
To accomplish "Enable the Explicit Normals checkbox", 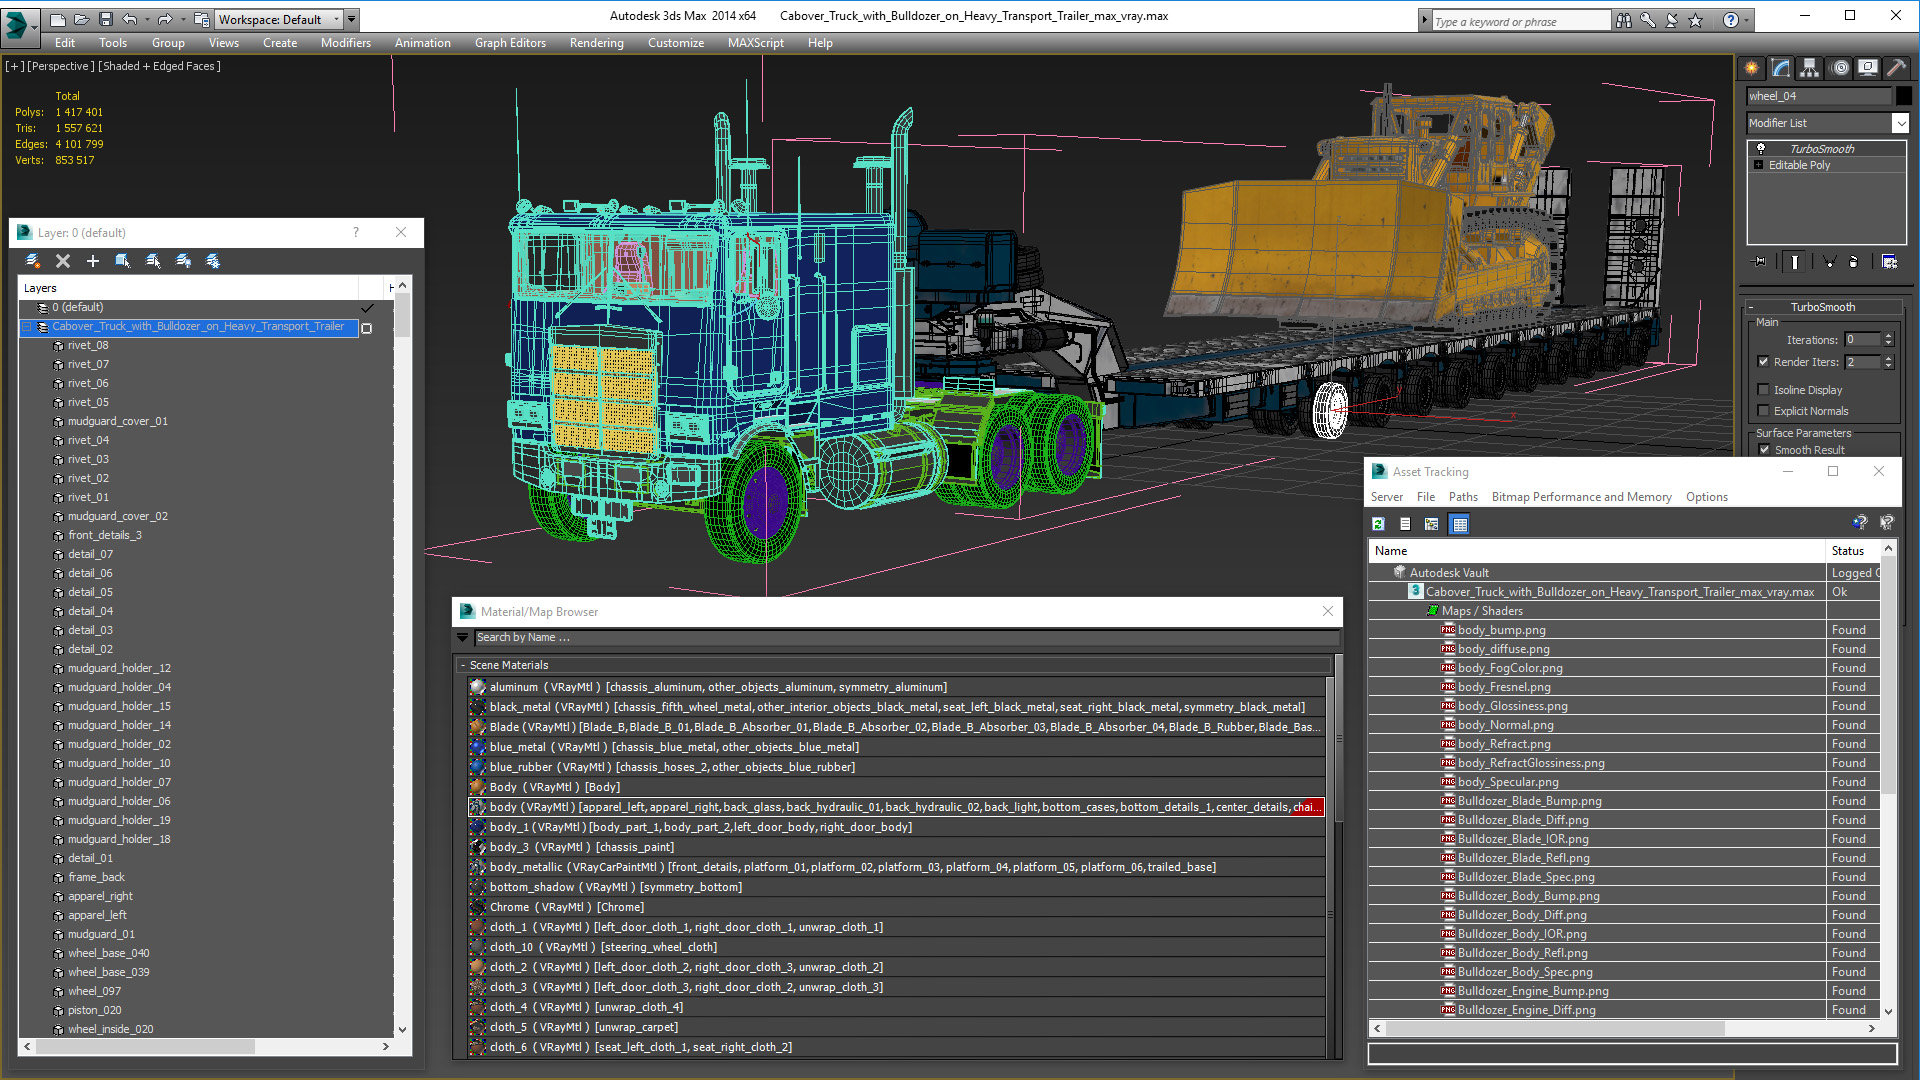I will coord(1764,411).
